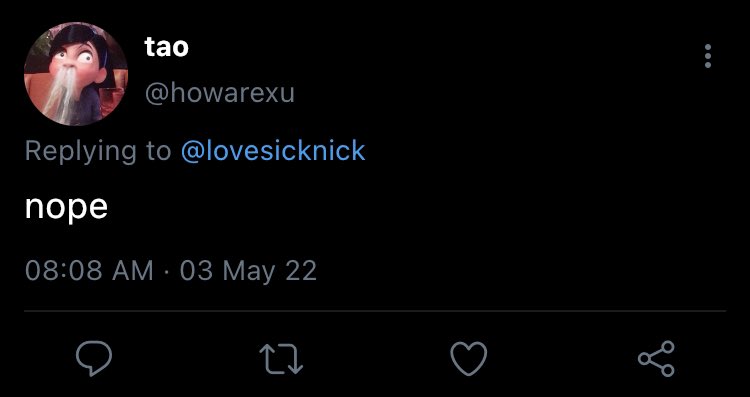Tap the retweet arrows icon
This screenshot has width=750, height=397.
tap(281, 359)
